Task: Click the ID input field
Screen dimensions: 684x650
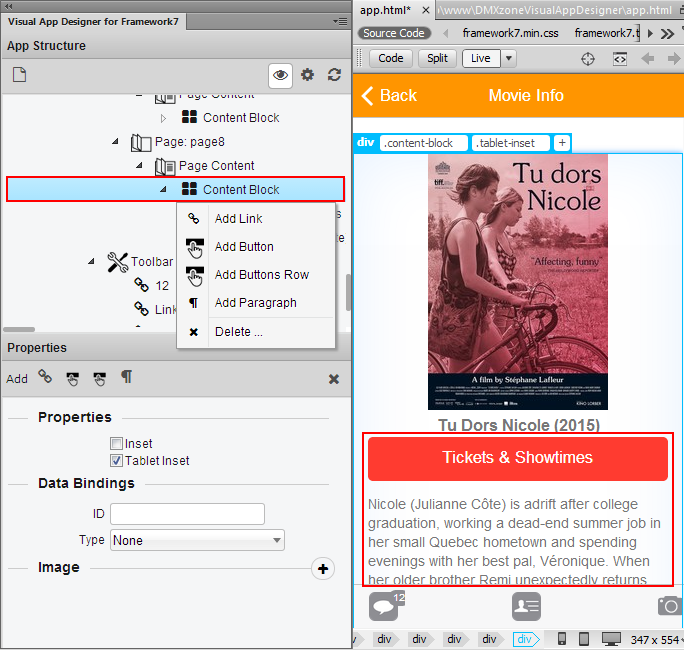Action: pyautogui.click(x=187, y=514)
